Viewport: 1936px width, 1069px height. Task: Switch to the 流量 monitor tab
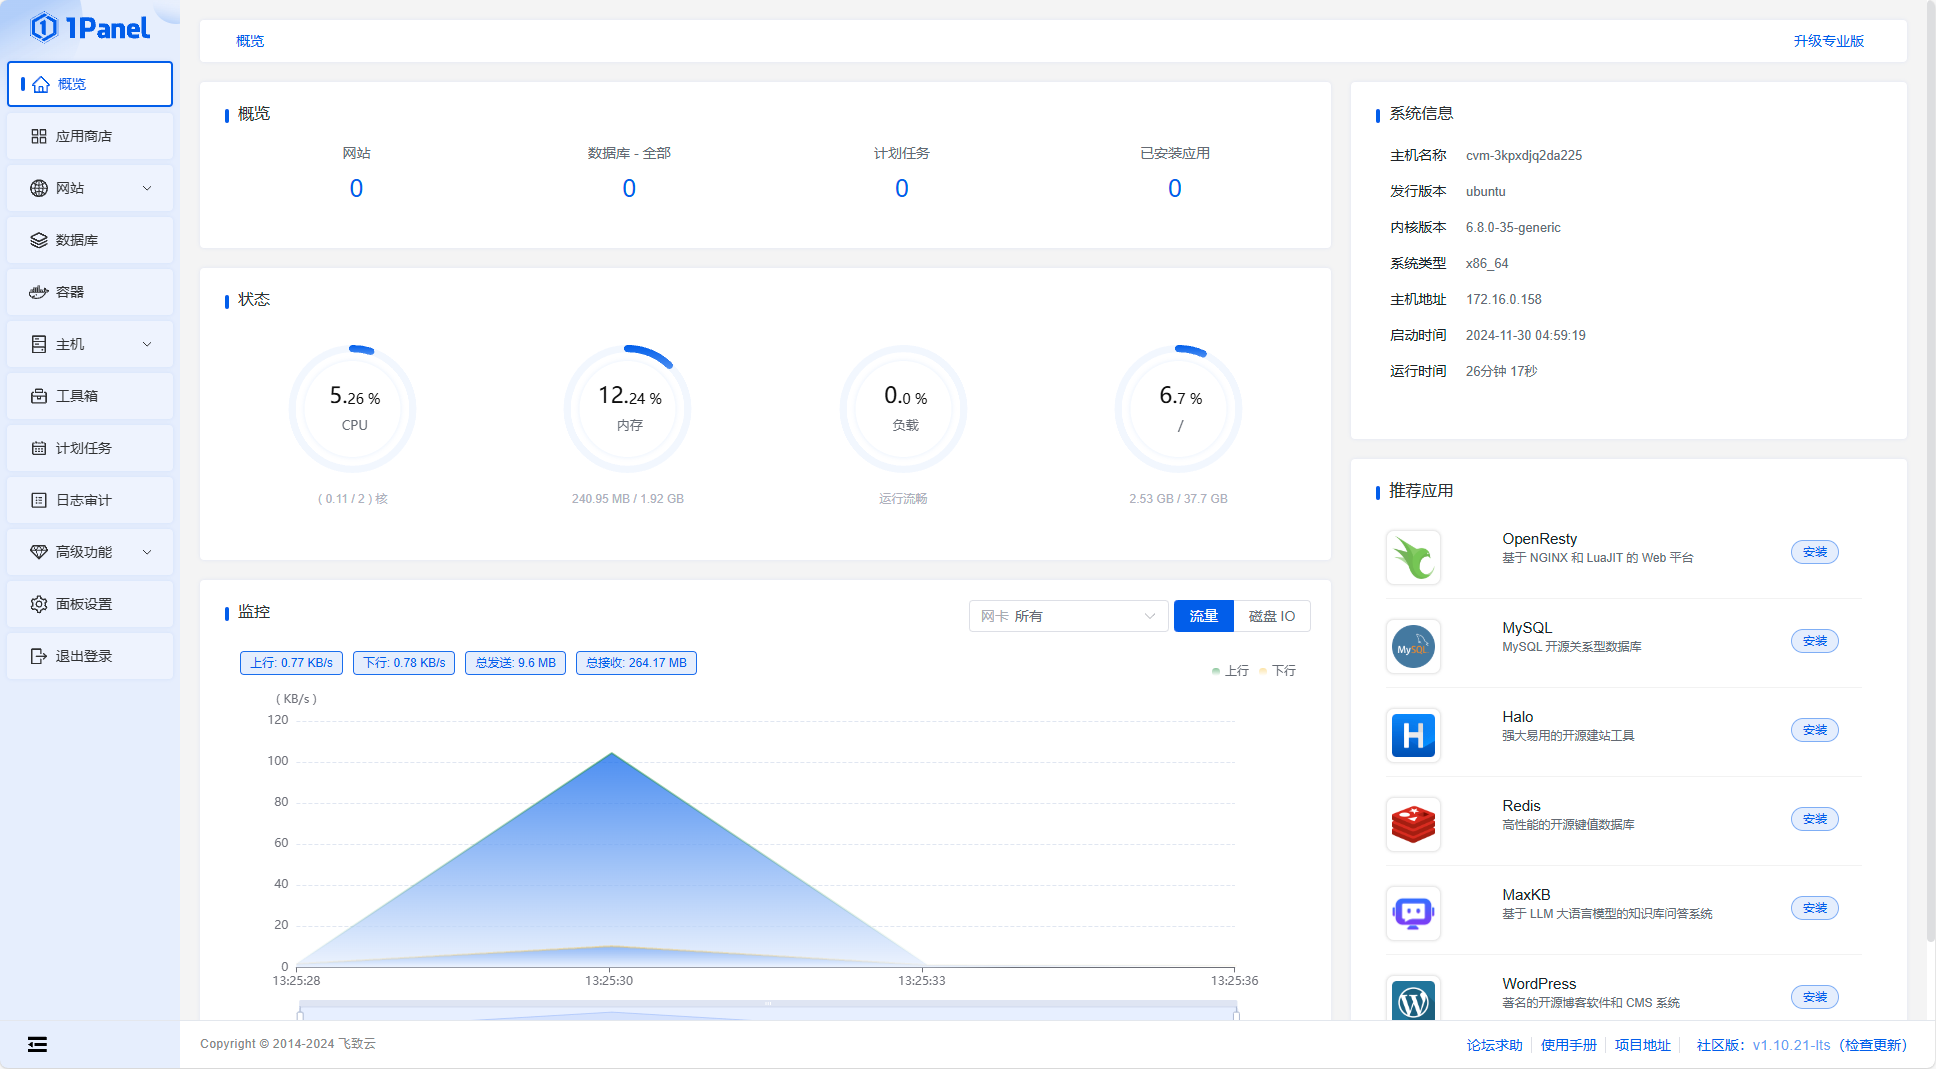point(1203,616)
